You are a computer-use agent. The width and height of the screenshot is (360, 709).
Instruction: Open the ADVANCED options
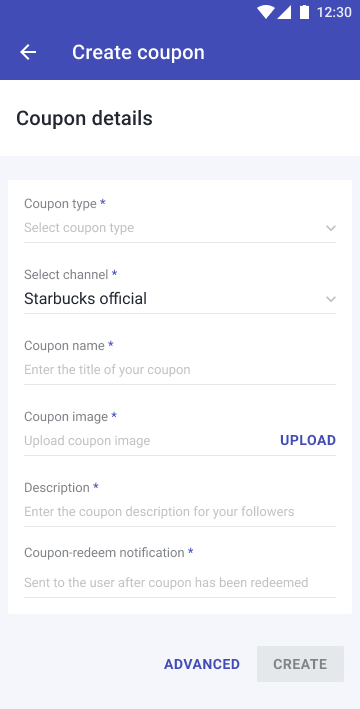tap(202, 664)
